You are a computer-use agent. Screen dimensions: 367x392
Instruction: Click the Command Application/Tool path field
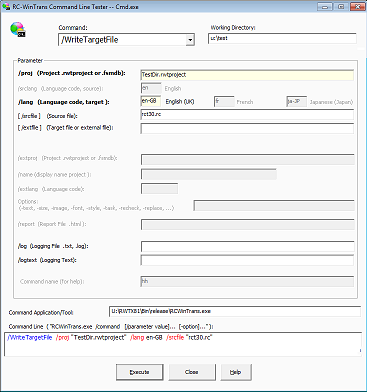pyautogui.click(x=235, y=311)
